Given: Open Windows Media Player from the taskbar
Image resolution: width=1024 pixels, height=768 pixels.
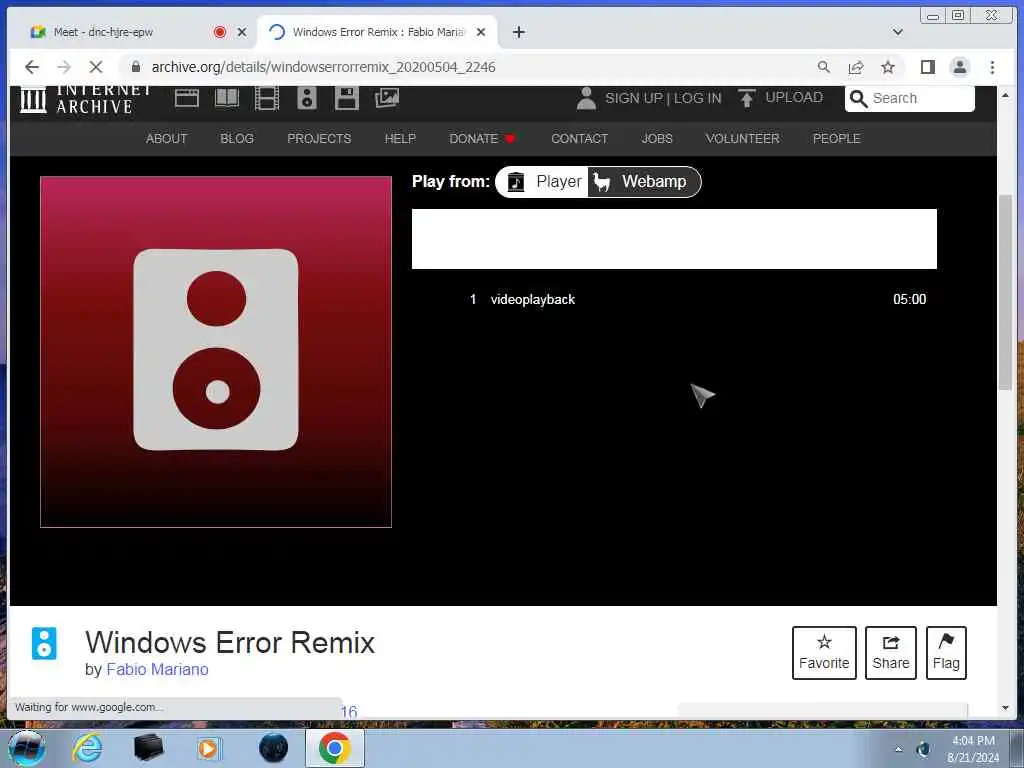Looking at the screenshot, I should pyautogui.click(x=209, y=748).
